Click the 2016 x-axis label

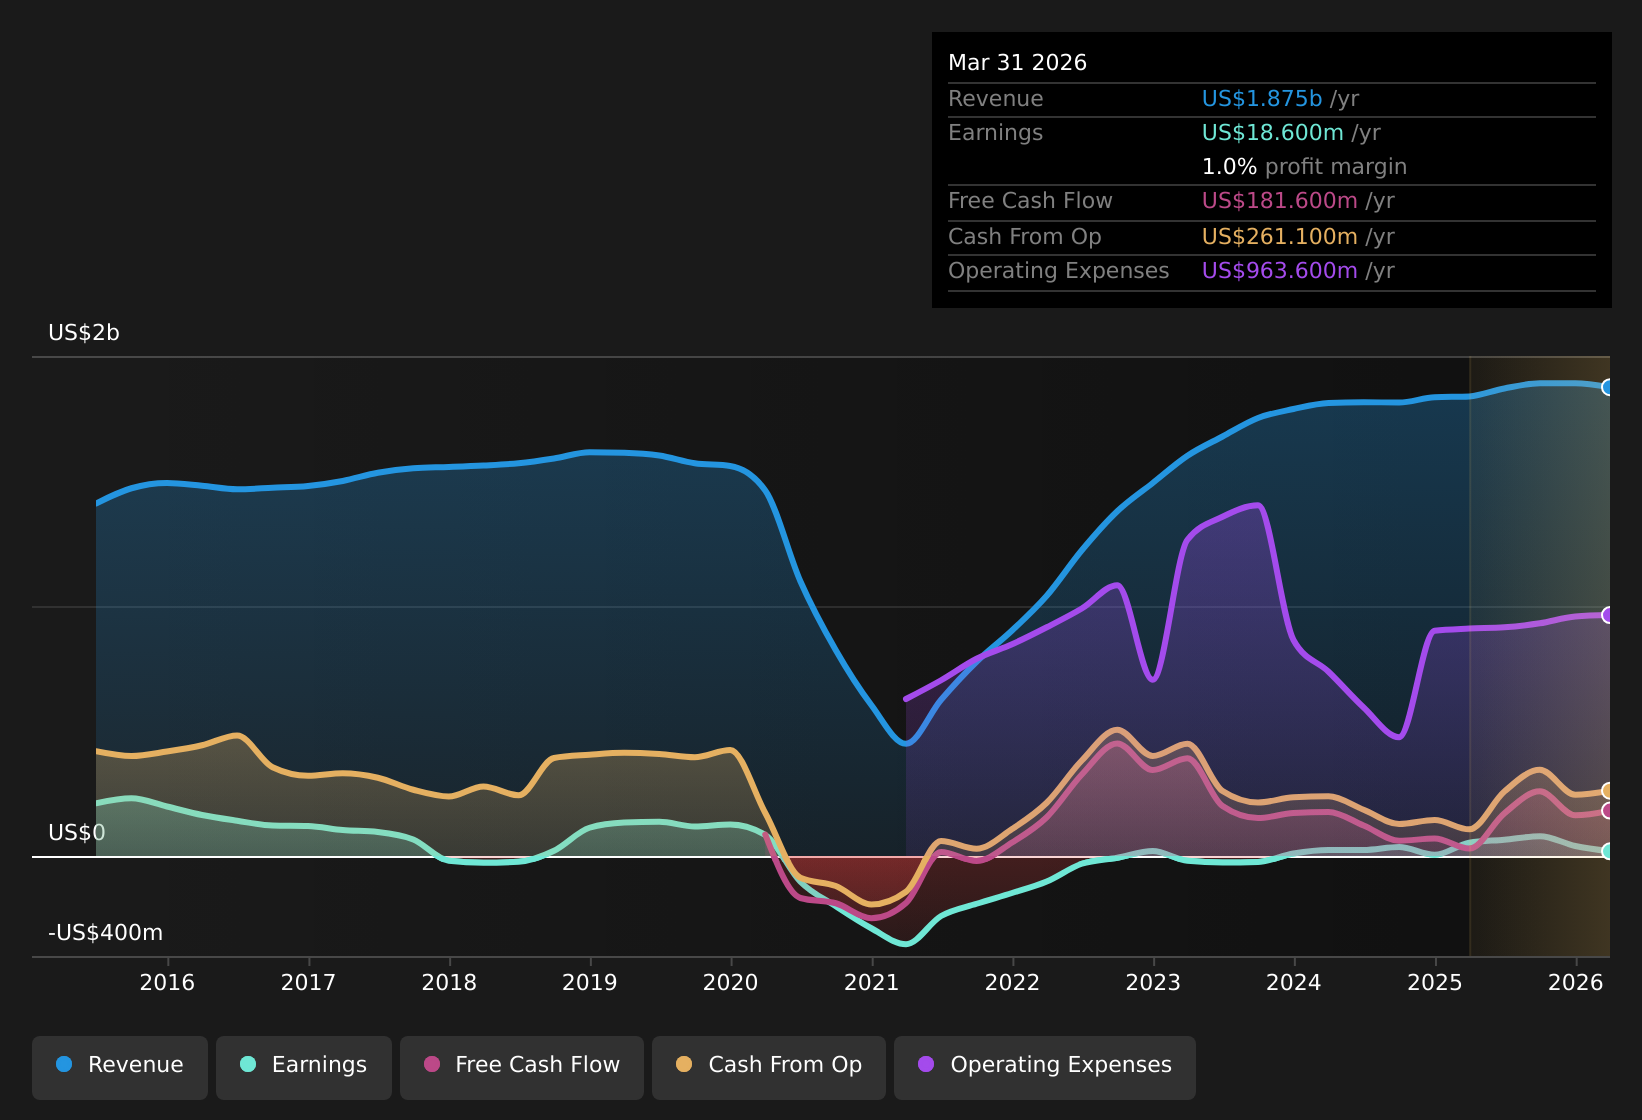167,983
